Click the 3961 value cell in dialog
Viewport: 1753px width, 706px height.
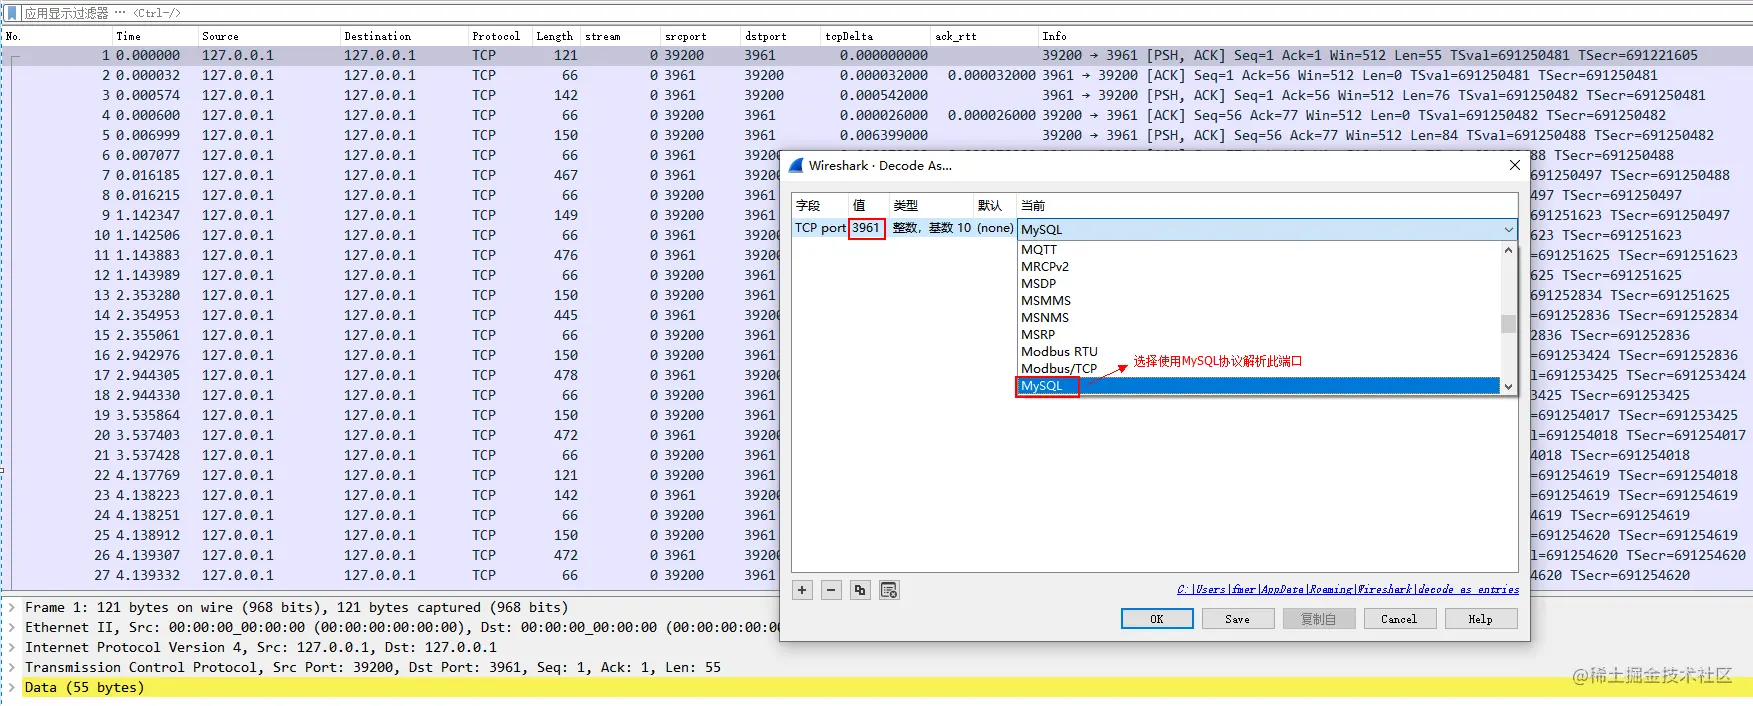(866, 228)
